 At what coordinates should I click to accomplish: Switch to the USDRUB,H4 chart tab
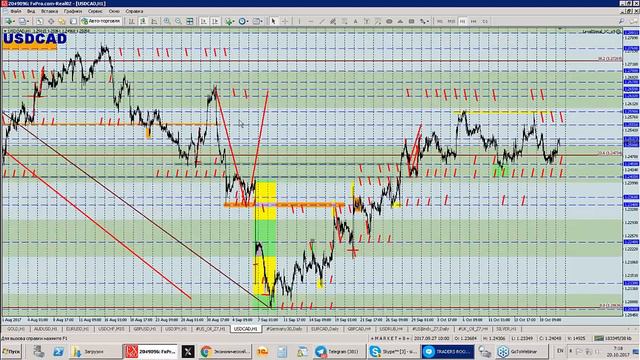[391, 329]
